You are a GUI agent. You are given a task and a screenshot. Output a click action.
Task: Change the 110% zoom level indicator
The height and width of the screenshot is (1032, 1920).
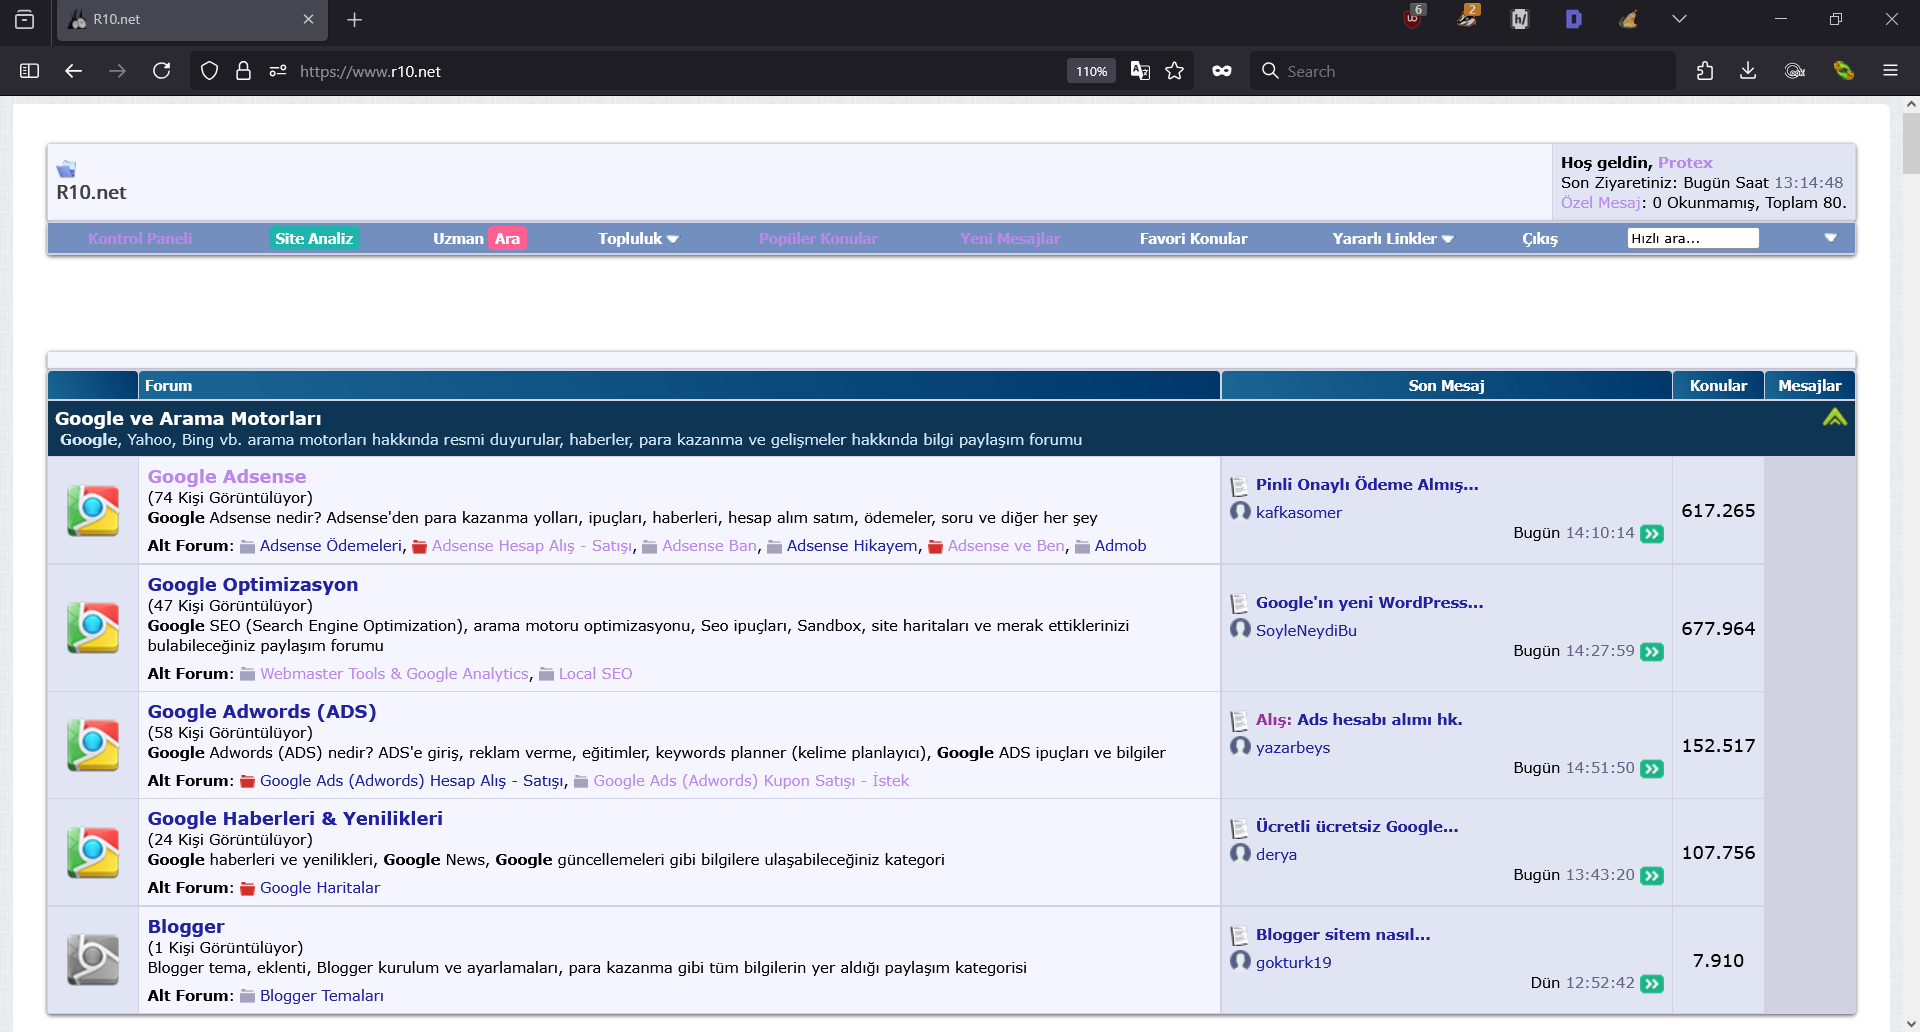coord(1091,71)
